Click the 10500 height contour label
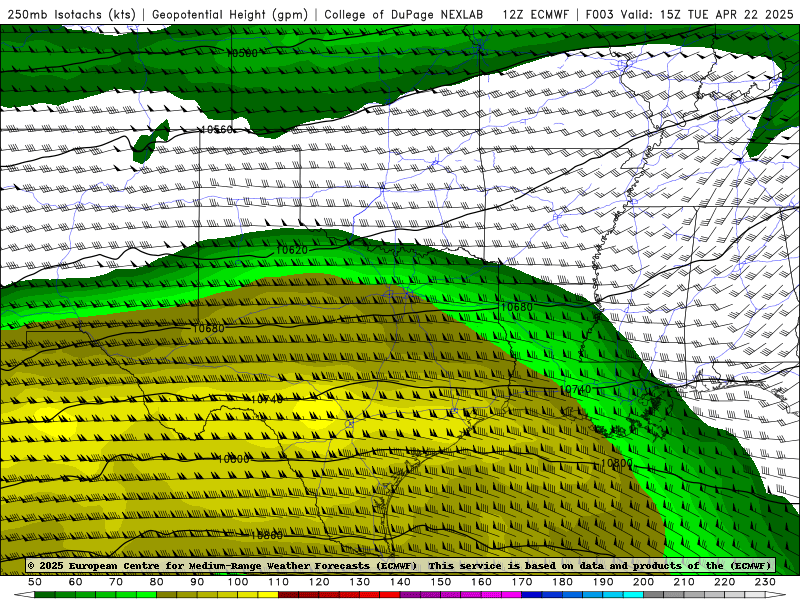 pyautogui.click(x=242, y=53)
